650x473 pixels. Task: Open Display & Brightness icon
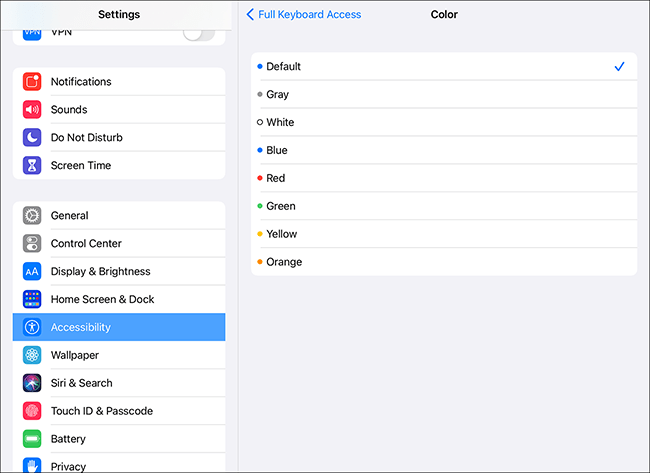click(x=32, y=272)
